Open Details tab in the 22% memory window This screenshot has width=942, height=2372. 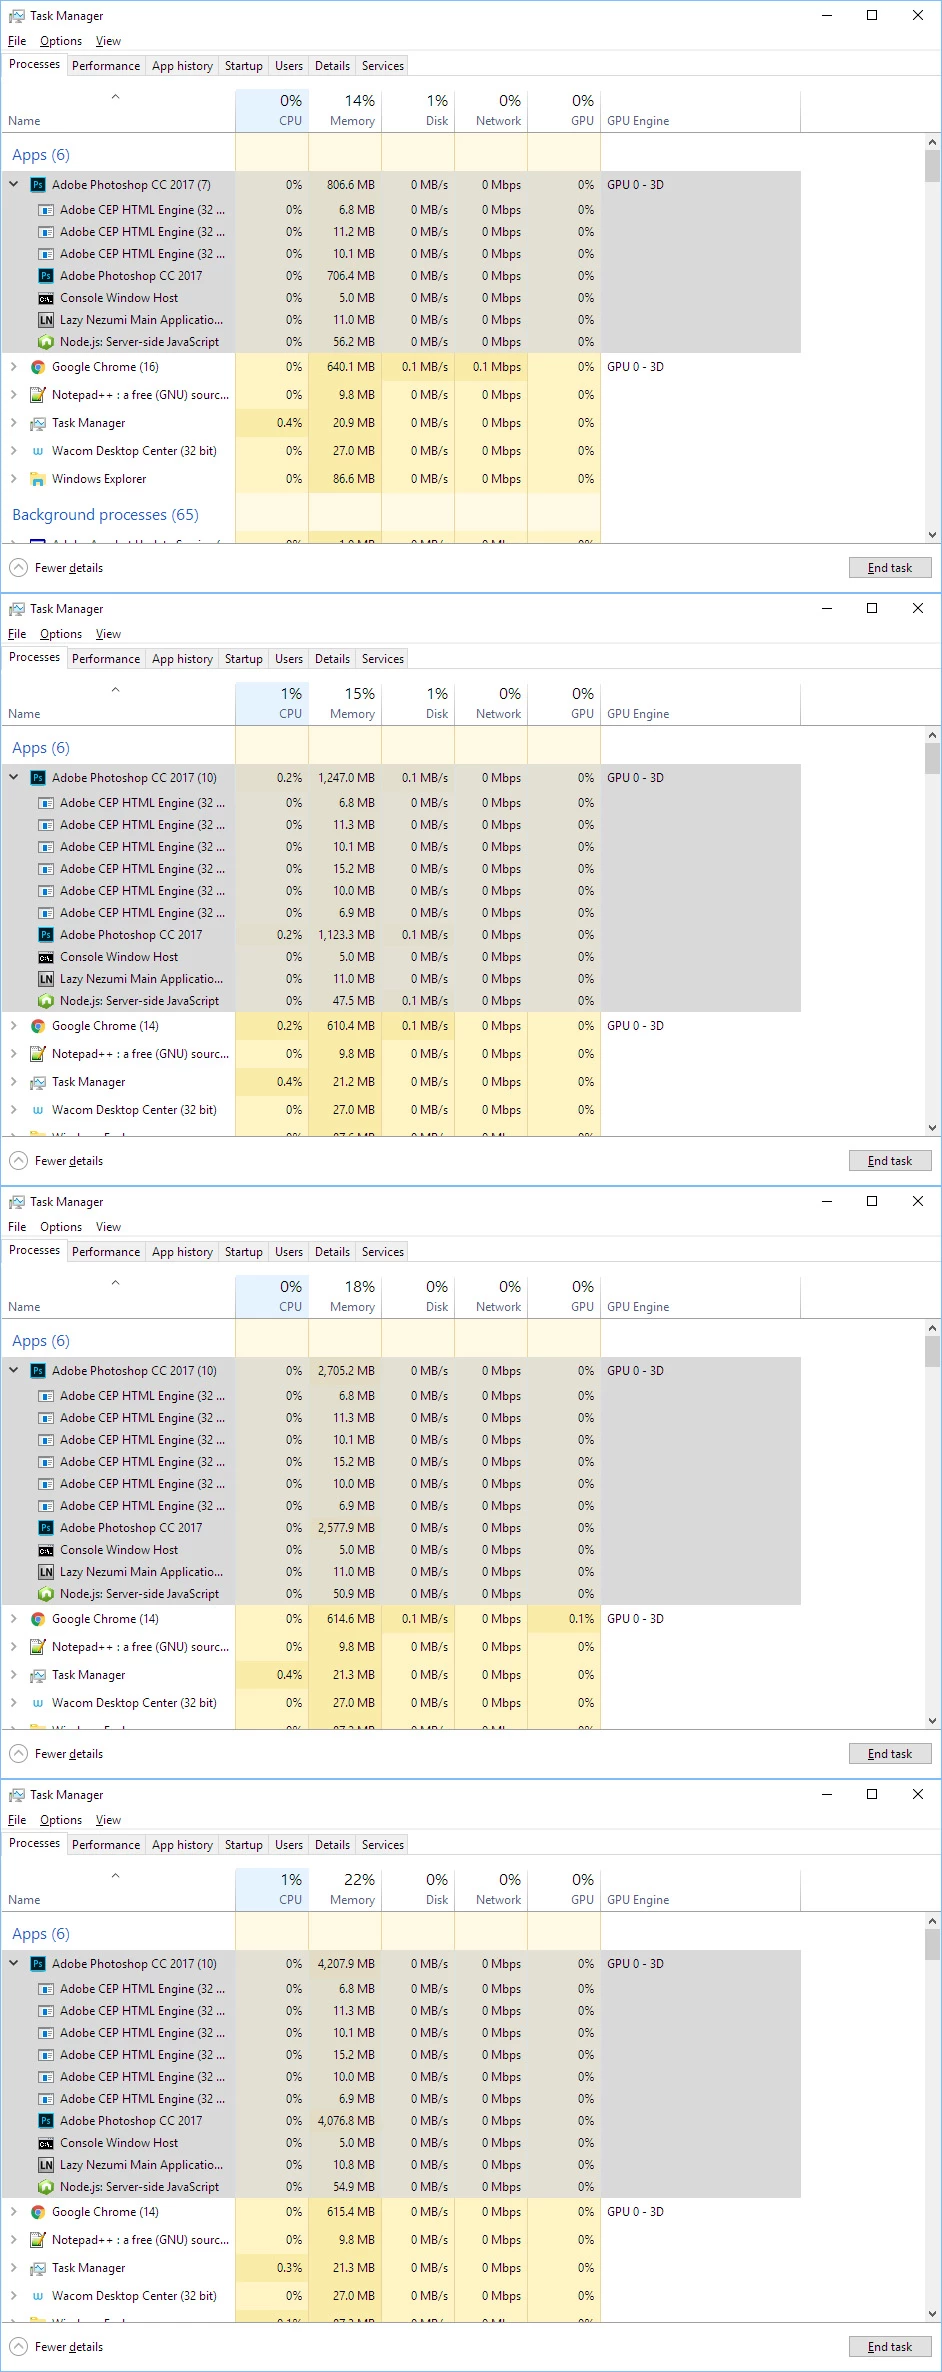click(332, 1845)
